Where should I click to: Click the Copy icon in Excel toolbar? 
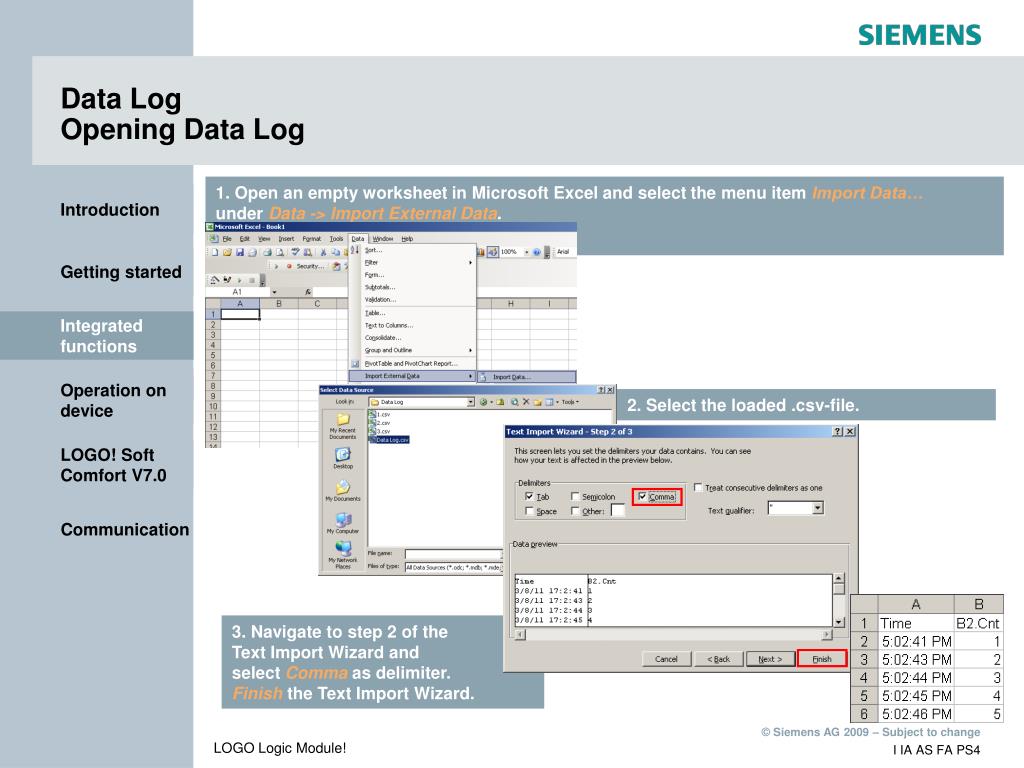[x=336, y=252]
